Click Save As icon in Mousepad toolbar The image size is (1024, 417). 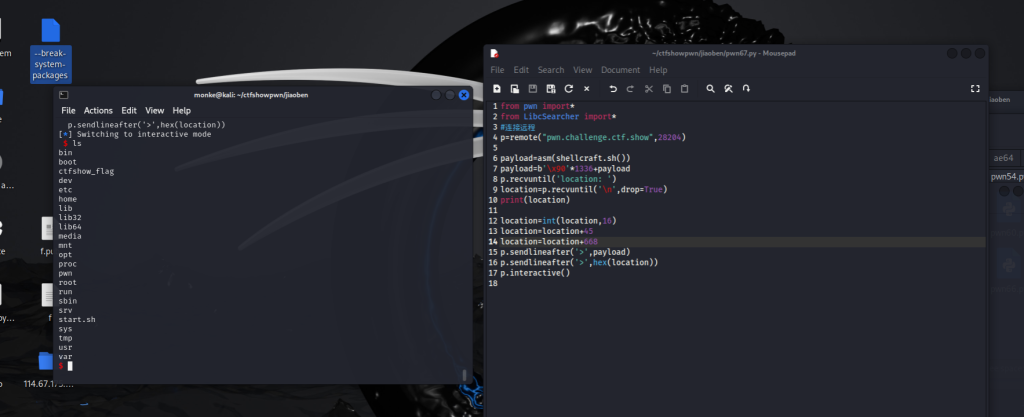click(x=551, y=89)
